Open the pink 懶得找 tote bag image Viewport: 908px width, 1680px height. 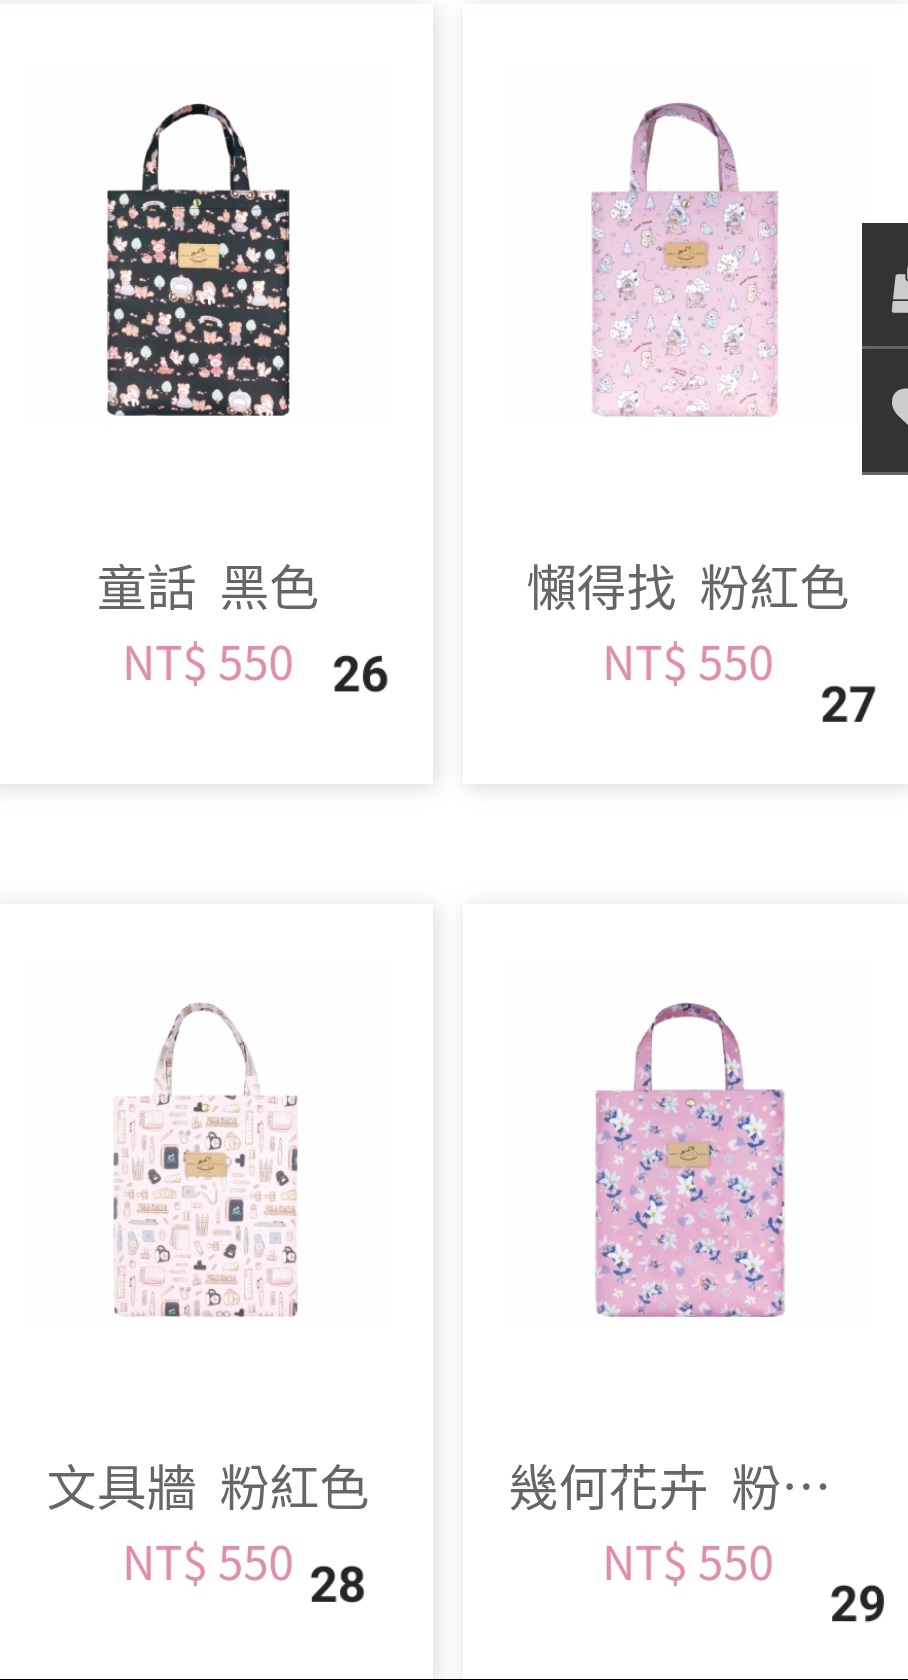tap(685, 260)
